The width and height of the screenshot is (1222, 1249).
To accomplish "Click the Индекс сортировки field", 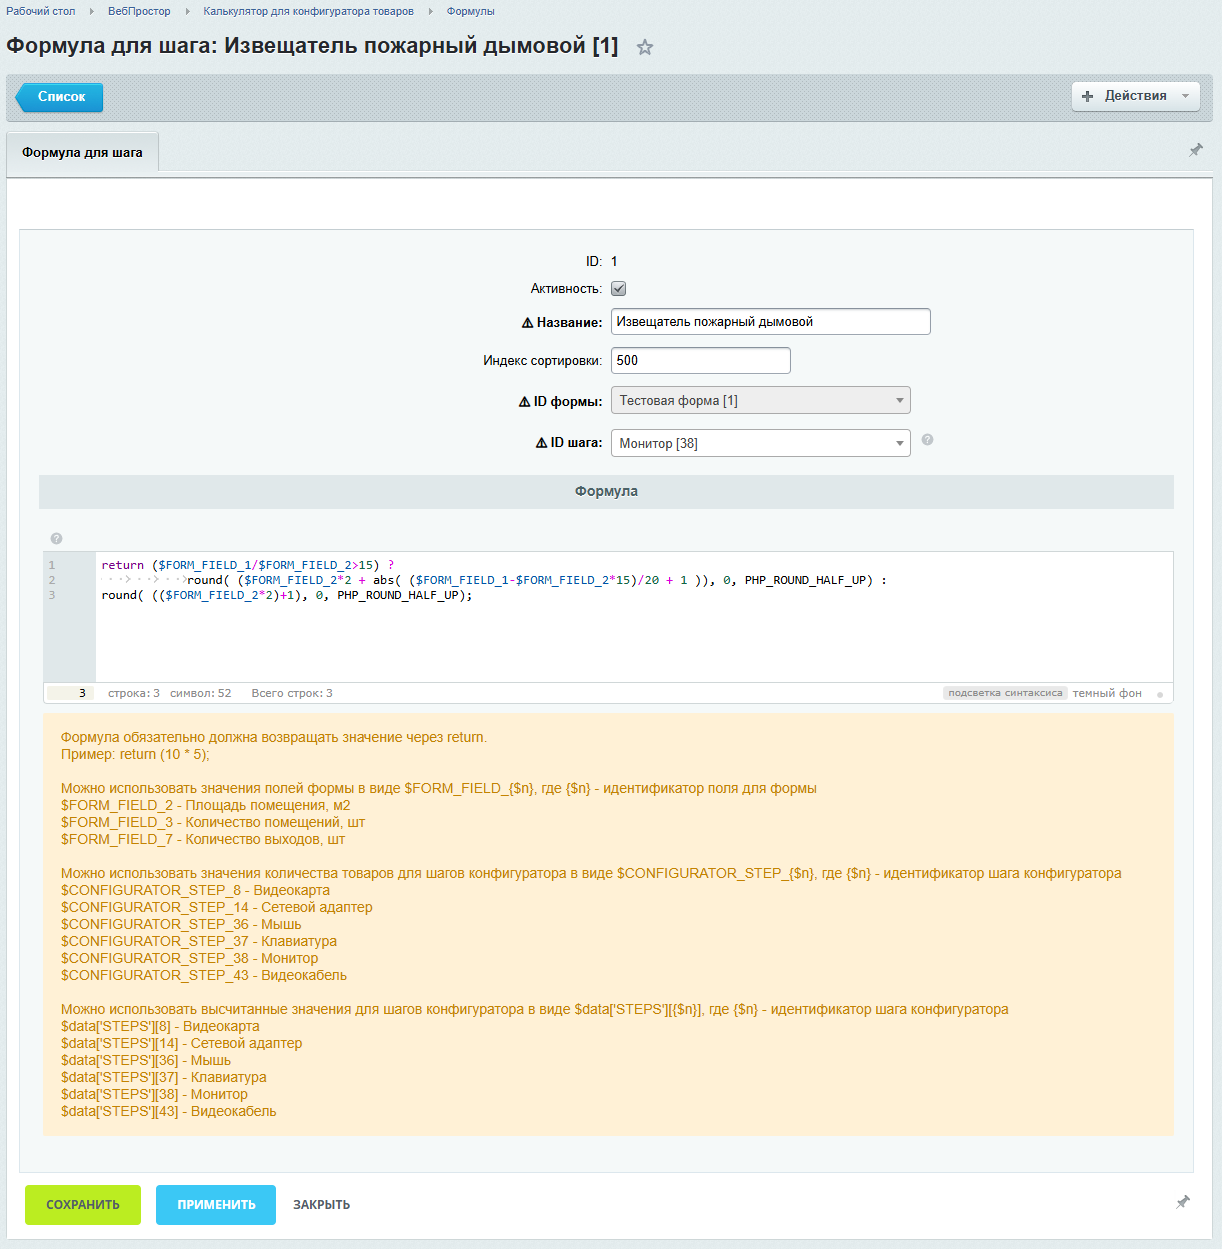I will [x=701, y=361].
